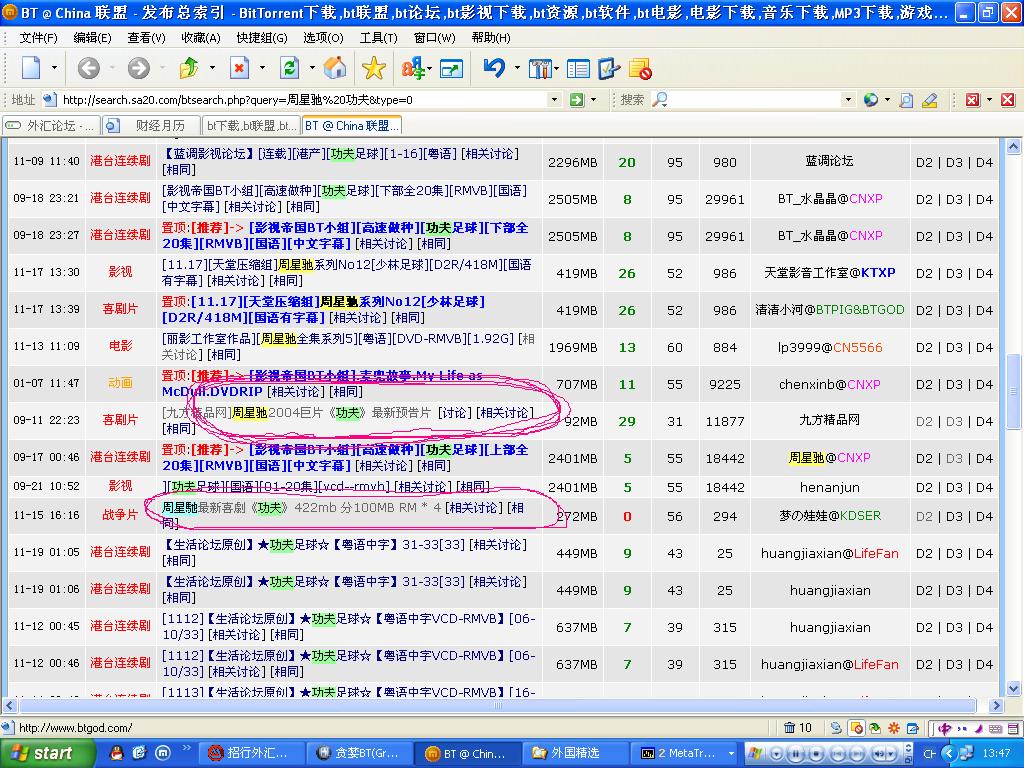
Task: Click the henanjun publisher link
Action: [x=829, y=487]
